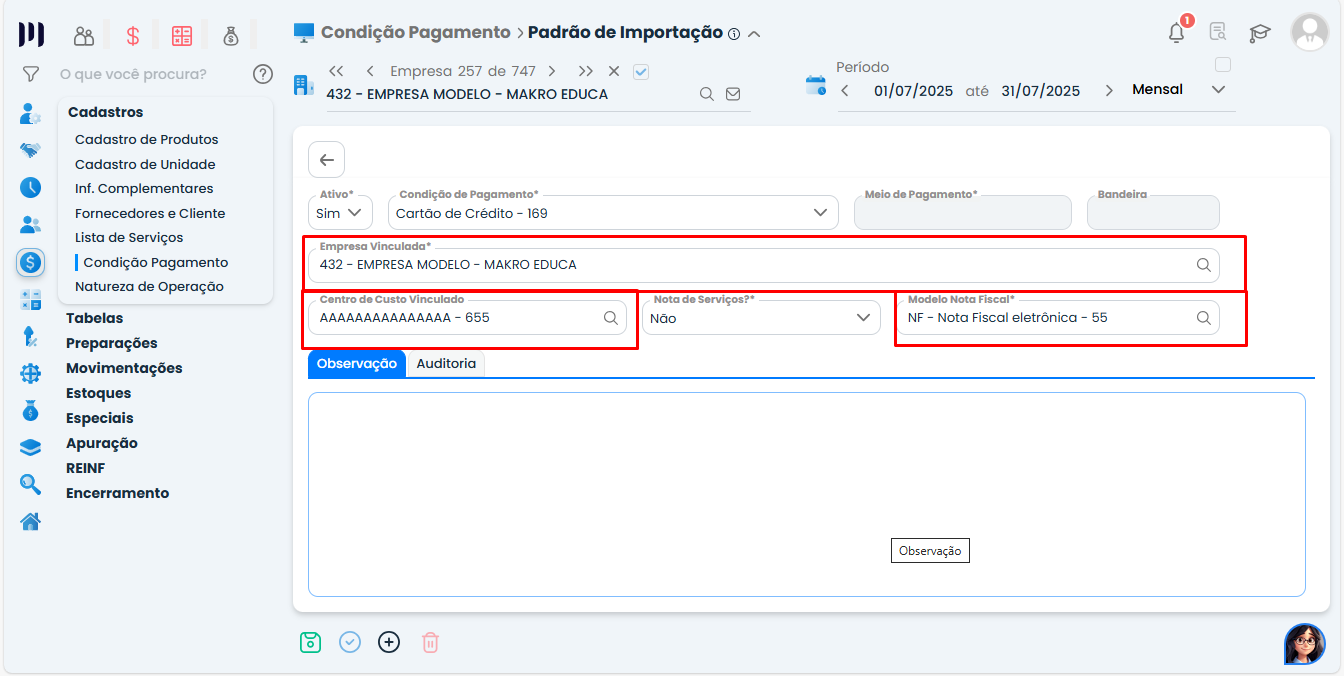Select the red dollar sign module icon
The width and height of the screenshot is (1344, 676).
[x=132, y=33]
